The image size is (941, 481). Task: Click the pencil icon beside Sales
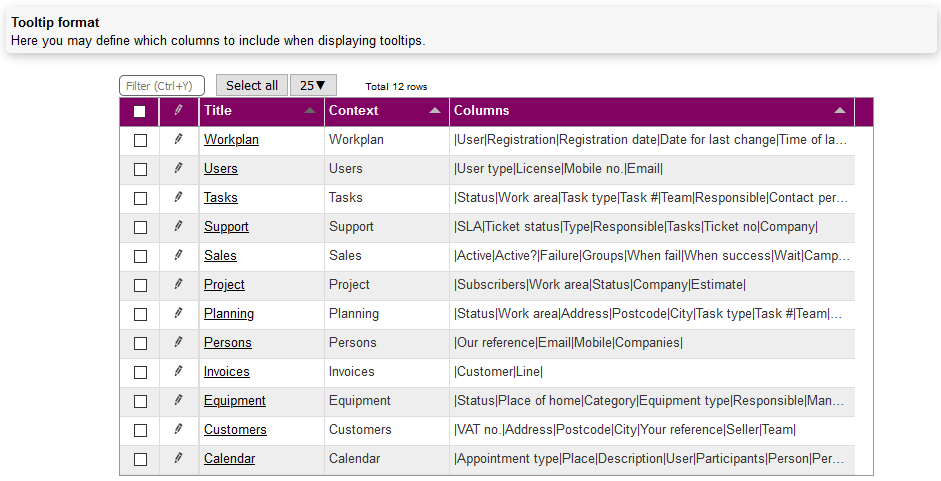(x=178, y=256)
